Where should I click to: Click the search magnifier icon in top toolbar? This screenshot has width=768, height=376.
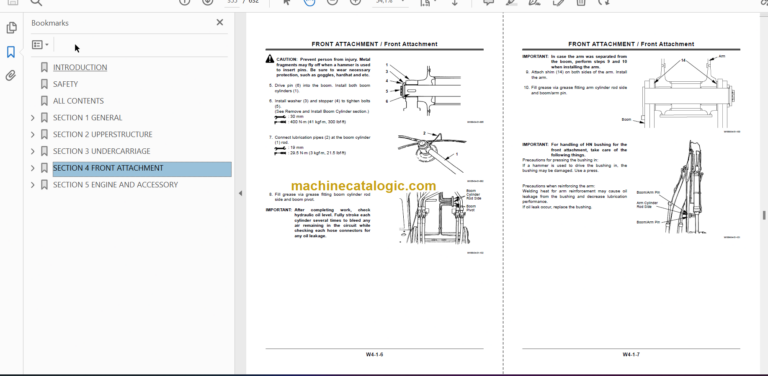click(36, 2)
